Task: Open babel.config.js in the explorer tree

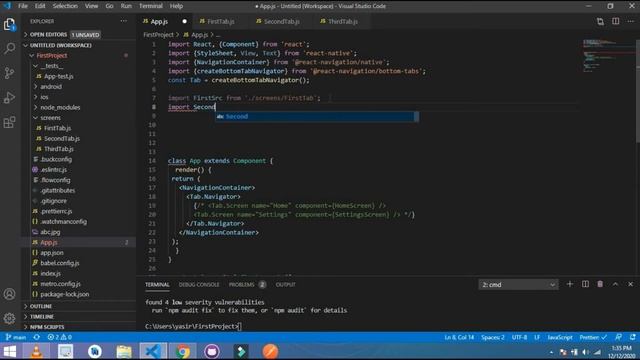Action: [60, 263]
